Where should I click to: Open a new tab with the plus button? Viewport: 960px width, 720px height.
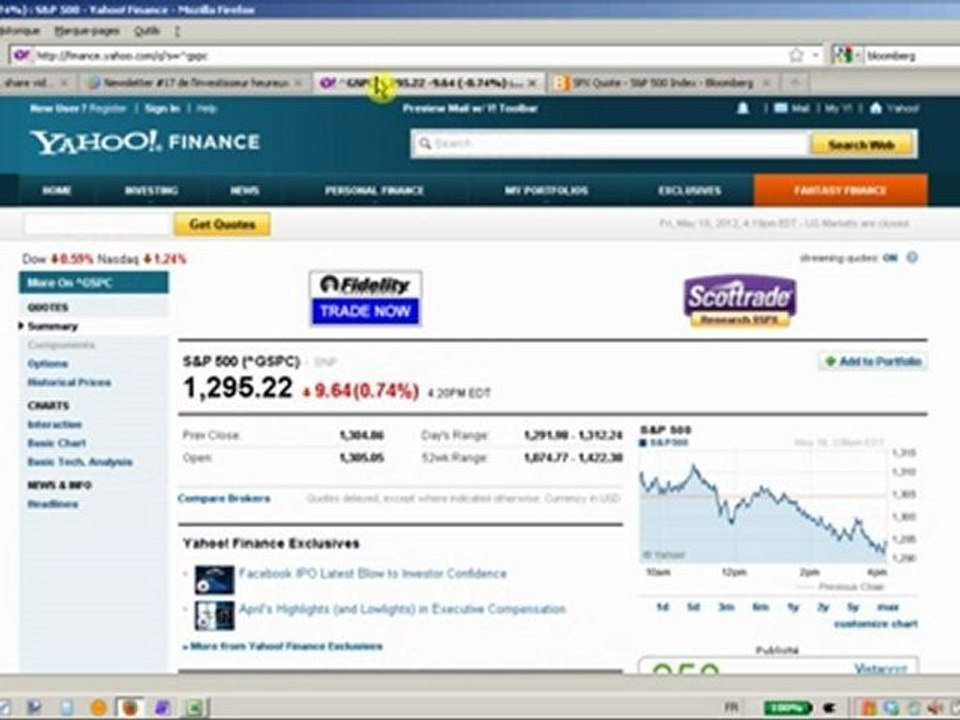(795, 82)
